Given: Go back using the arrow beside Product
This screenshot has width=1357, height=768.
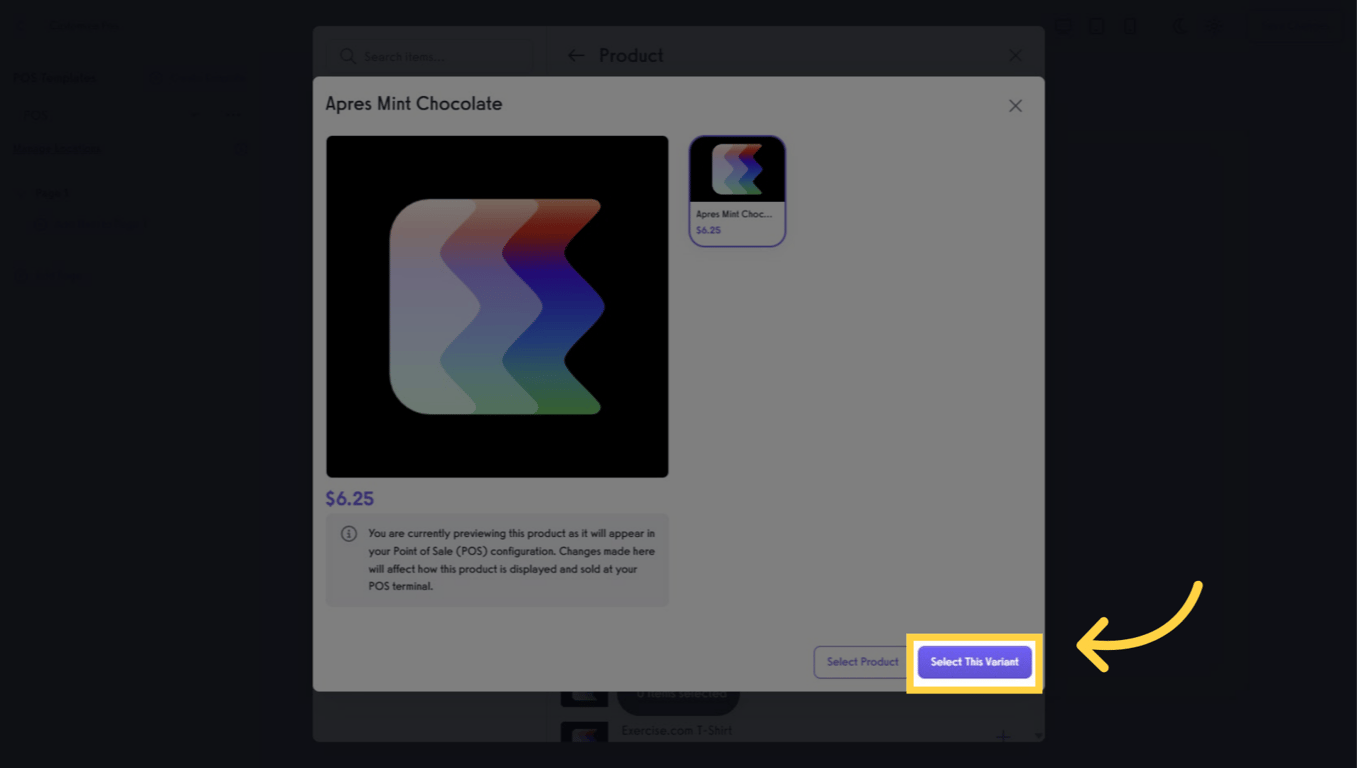Looking at the screenshot, I should pos(576,56).
